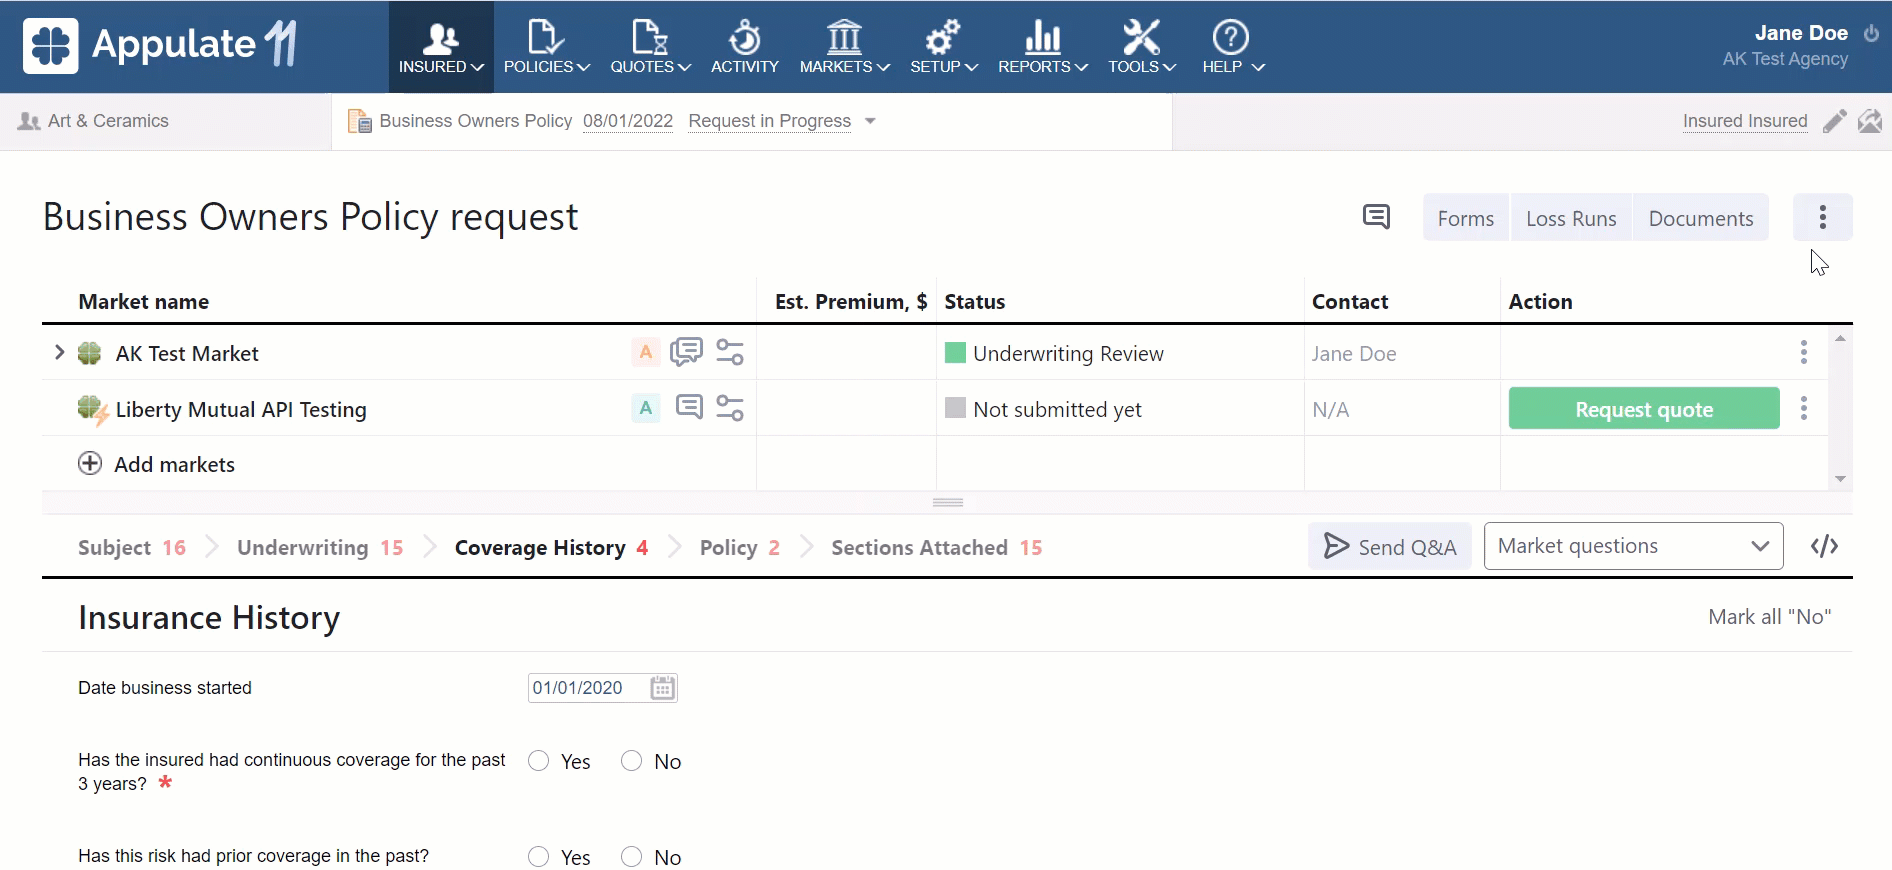Viewport: 1892px width, 870px height.
Task: Expand the AK Test Market row
Action: [x=59, y=352]
